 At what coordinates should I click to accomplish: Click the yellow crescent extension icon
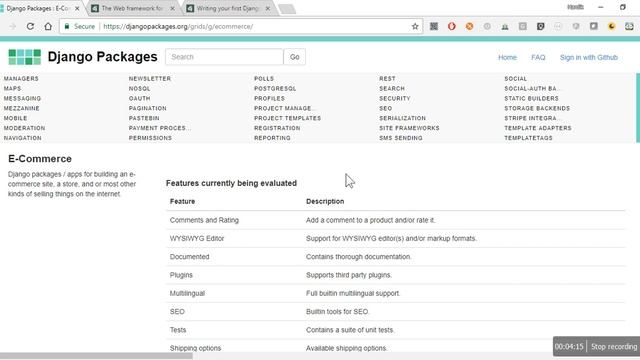(x=611, y=27)
